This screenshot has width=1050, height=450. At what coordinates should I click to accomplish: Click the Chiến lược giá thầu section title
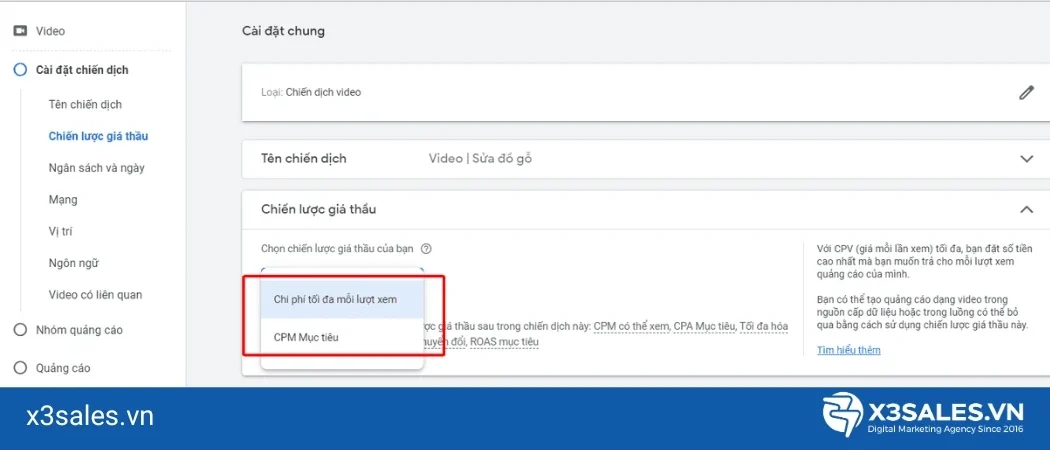pos(319,210)
